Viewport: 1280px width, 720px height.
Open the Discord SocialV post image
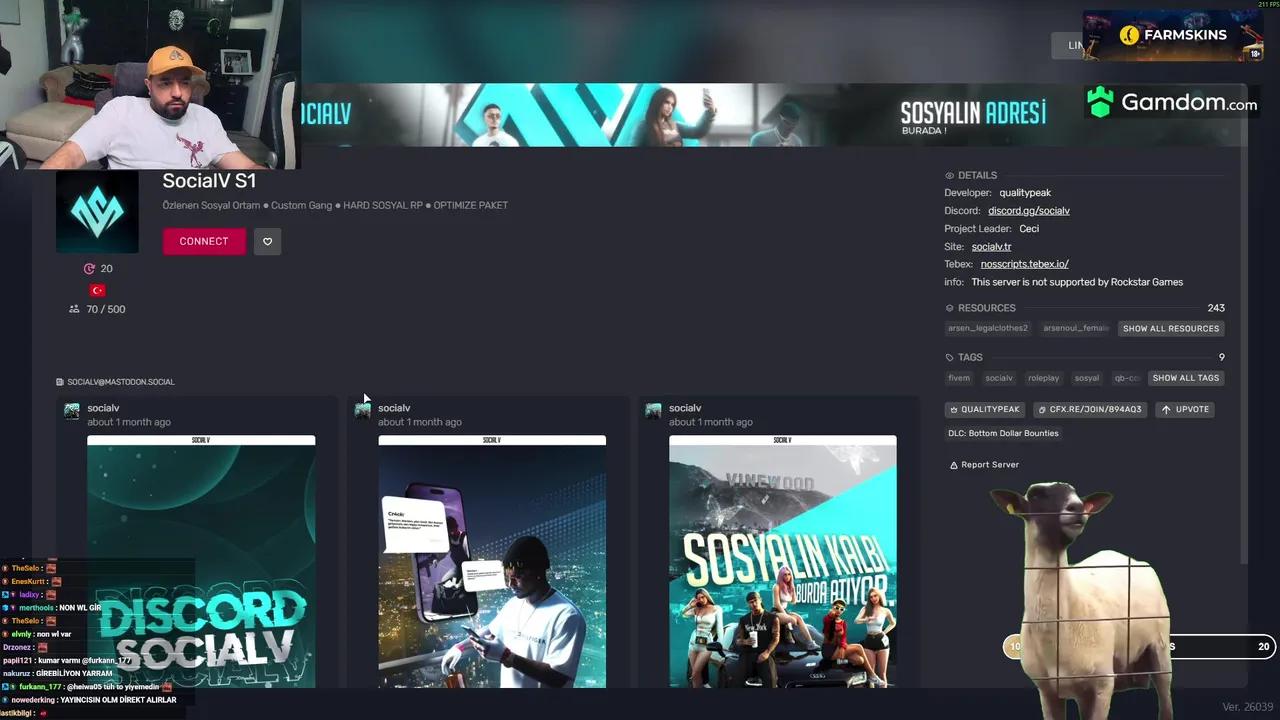tap(201, 562)
